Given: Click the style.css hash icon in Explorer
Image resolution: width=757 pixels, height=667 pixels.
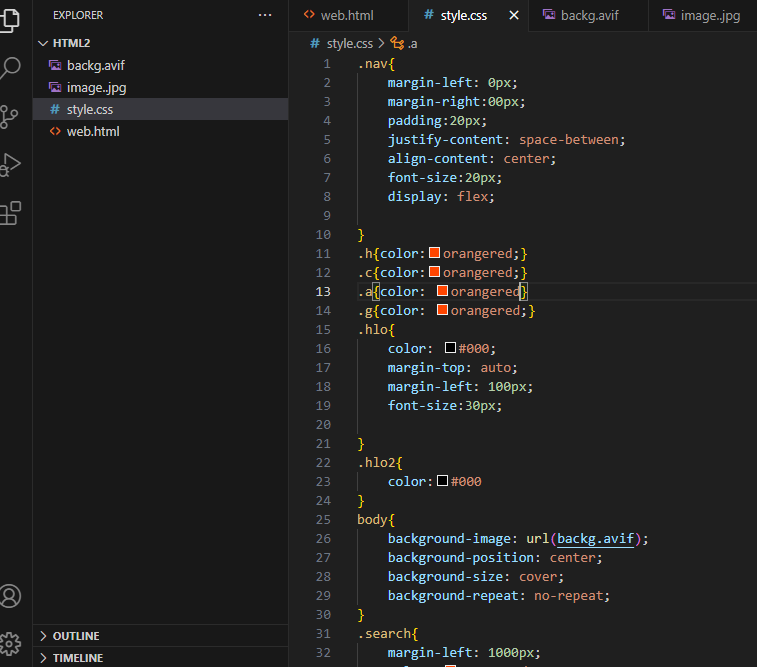Looking at the screenshot, I should coord(55,110).
